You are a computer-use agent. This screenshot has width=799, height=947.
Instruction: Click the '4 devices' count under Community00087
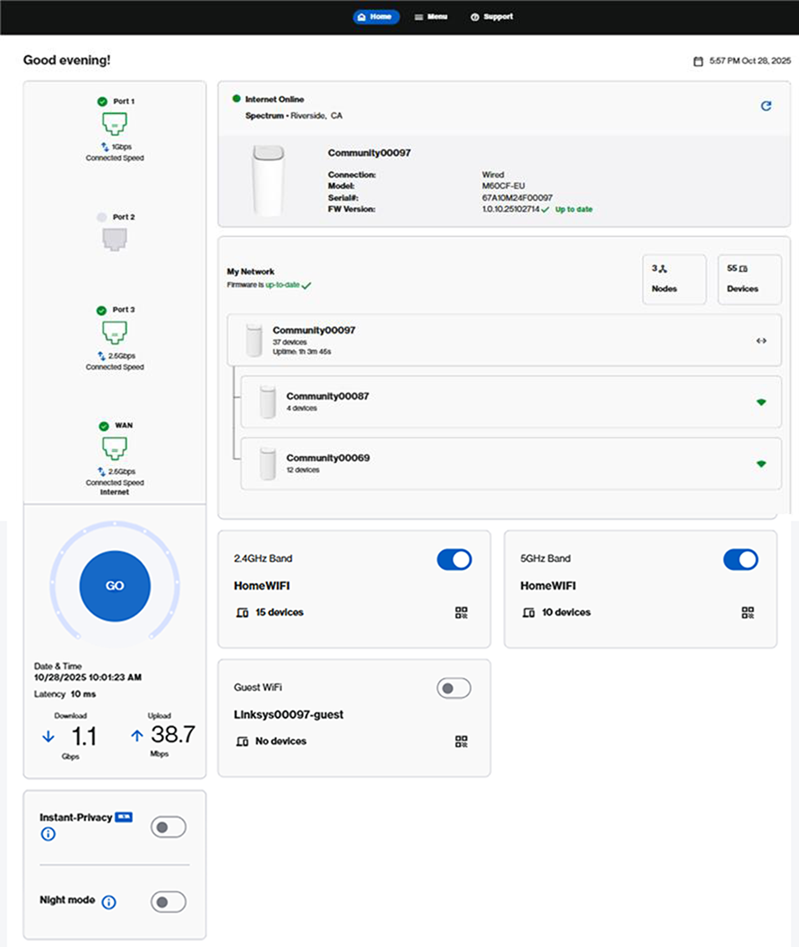(301, 408)
